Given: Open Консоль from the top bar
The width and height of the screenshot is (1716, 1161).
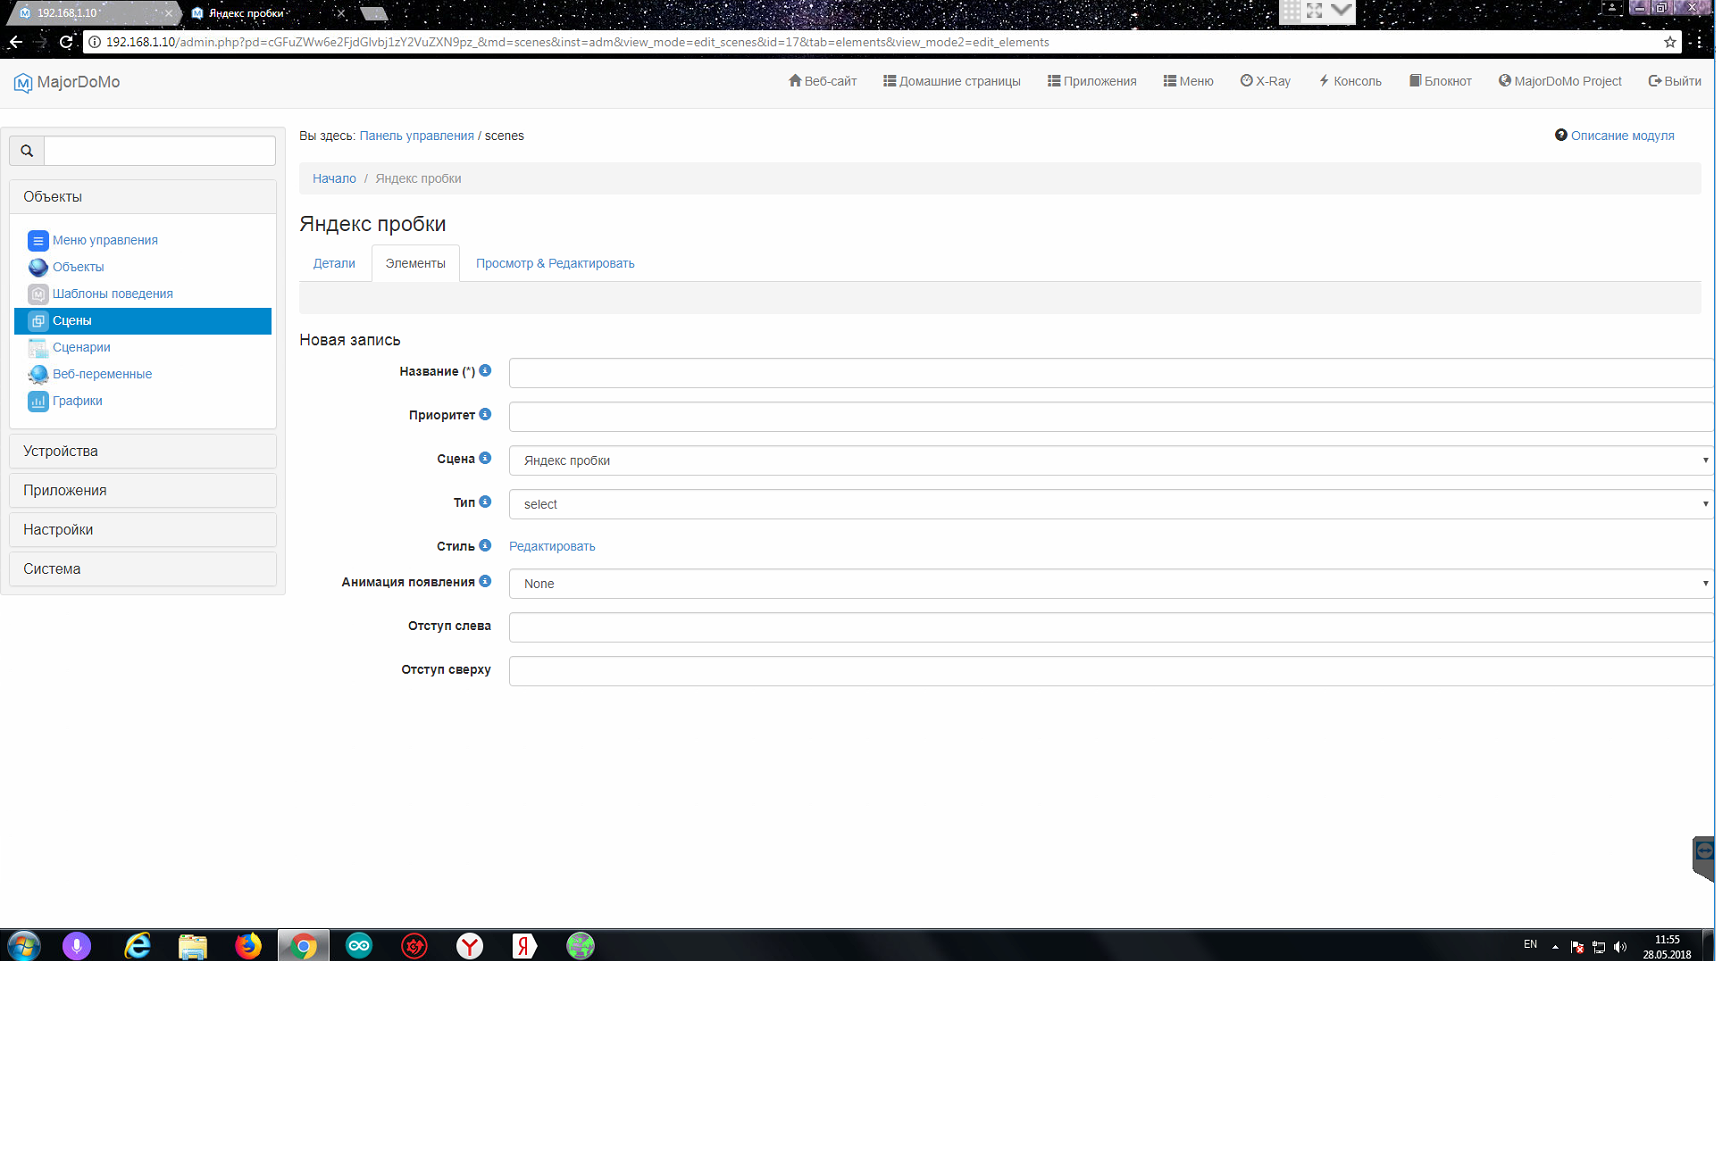Looking at the screenshot, I should 1350,82.
